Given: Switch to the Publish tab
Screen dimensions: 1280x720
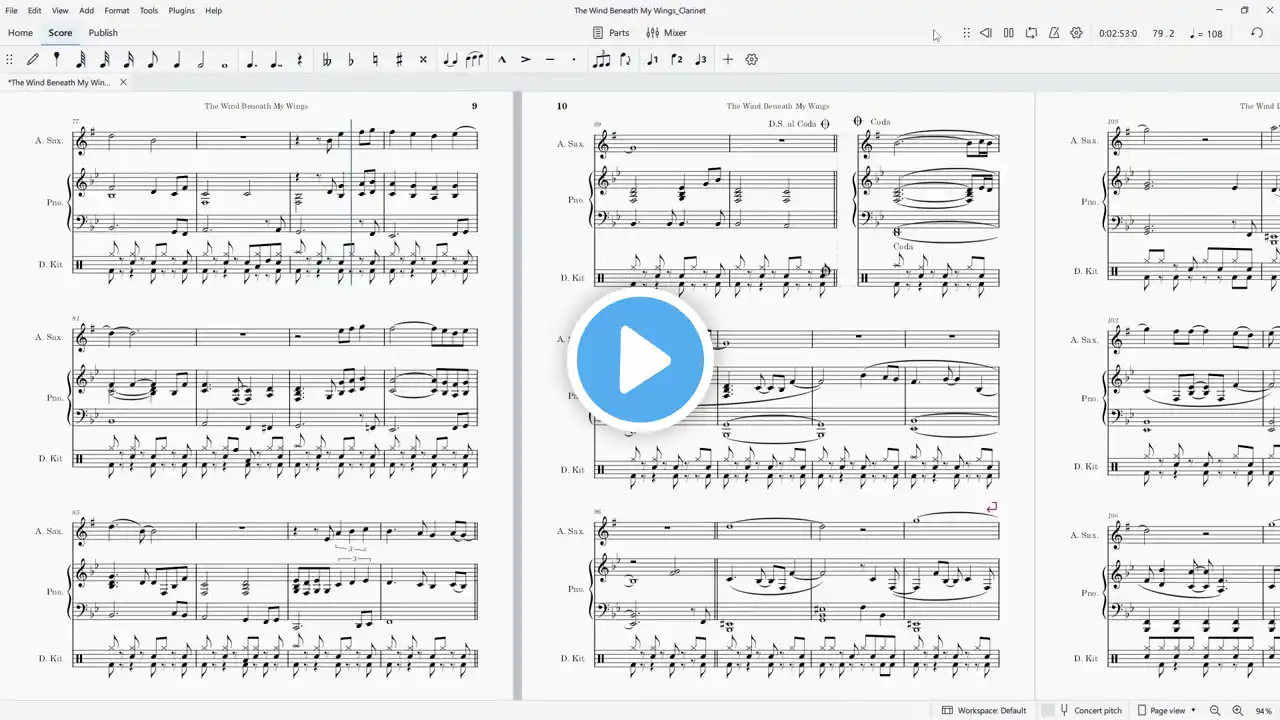Looking at the screenshot, I should click(103, 33).
